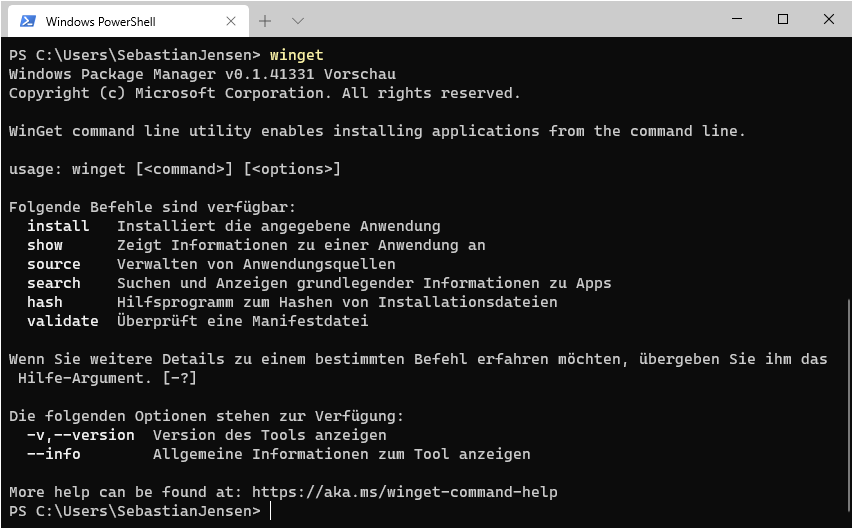Close the Windows Terminal window
The width and height of the screenshot is (853, 529).
point(829,19)
